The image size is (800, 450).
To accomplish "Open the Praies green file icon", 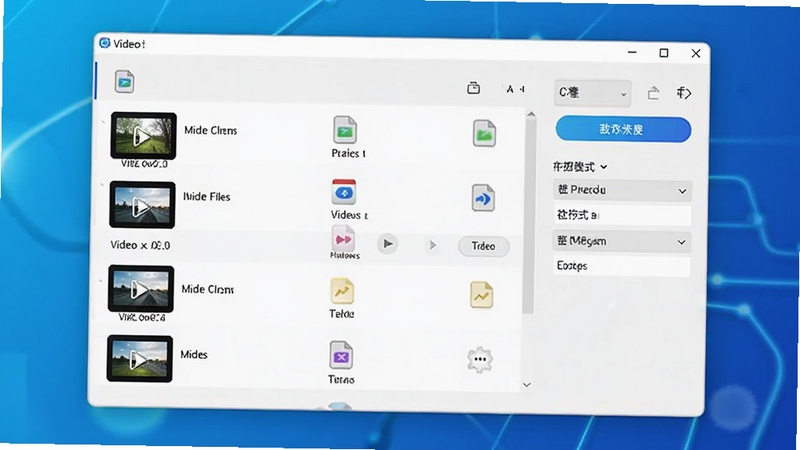I will (345, 130).
